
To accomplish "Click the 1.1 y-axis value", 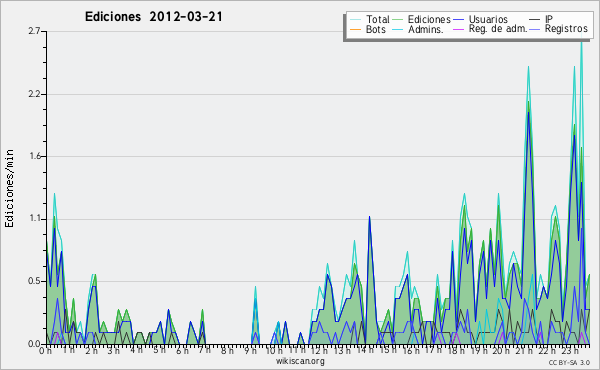I will pyautogui.click(x=34, y=219).
